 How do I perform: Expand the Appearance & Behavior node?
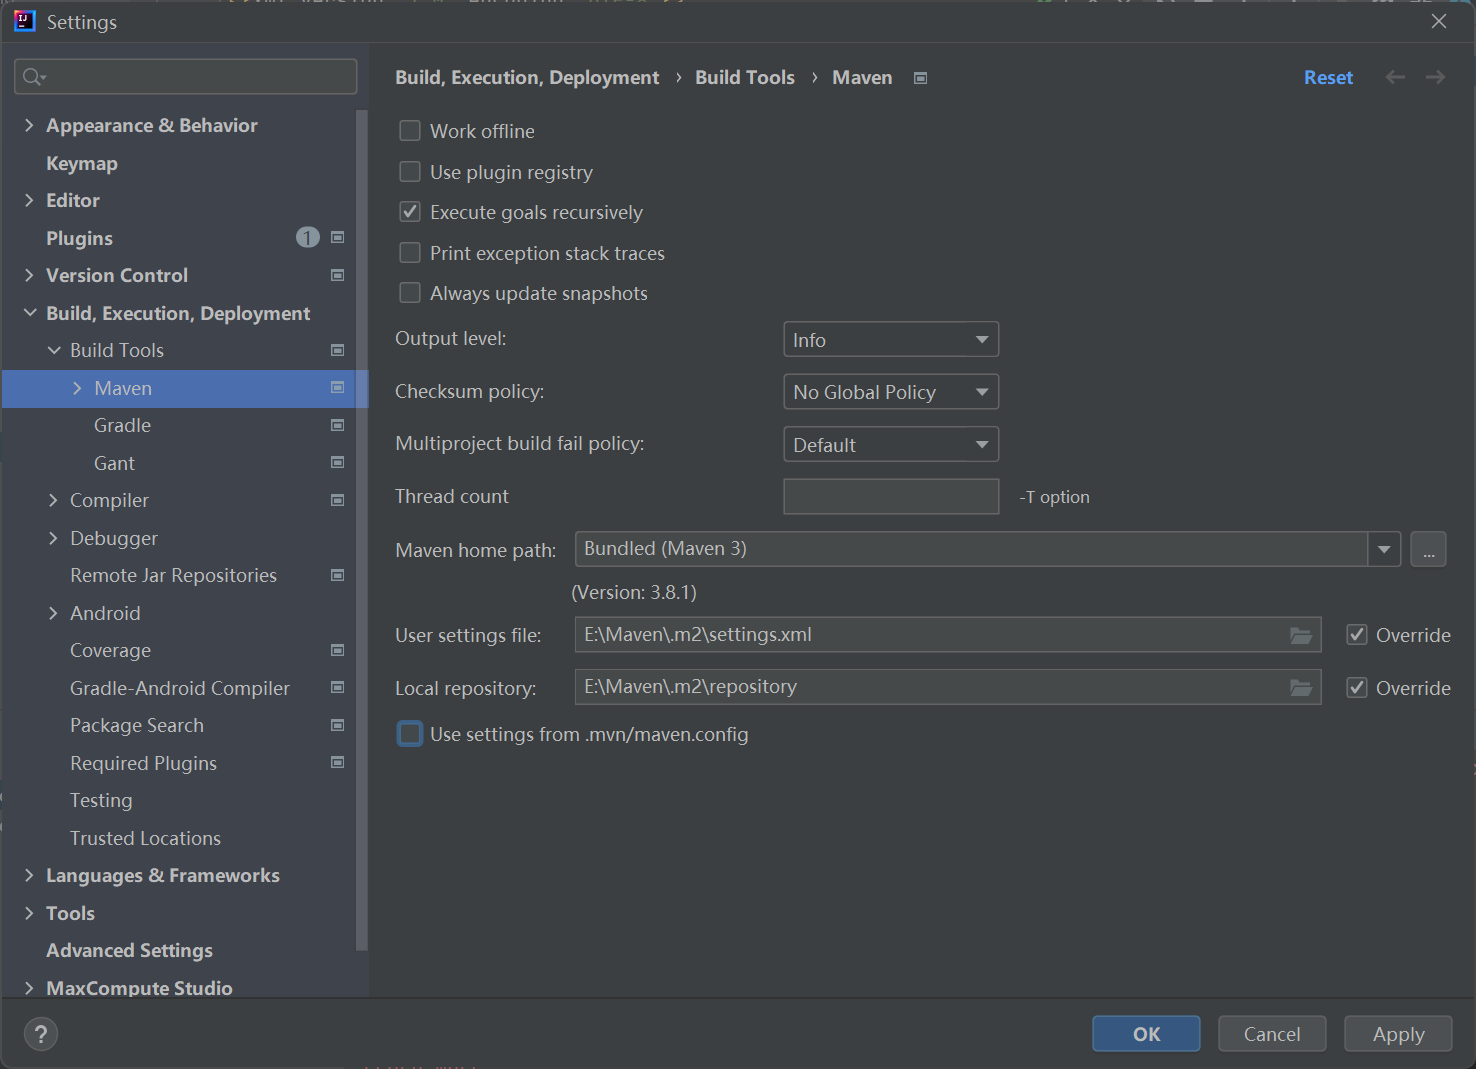pyautogui.click(x=29, y=125)
